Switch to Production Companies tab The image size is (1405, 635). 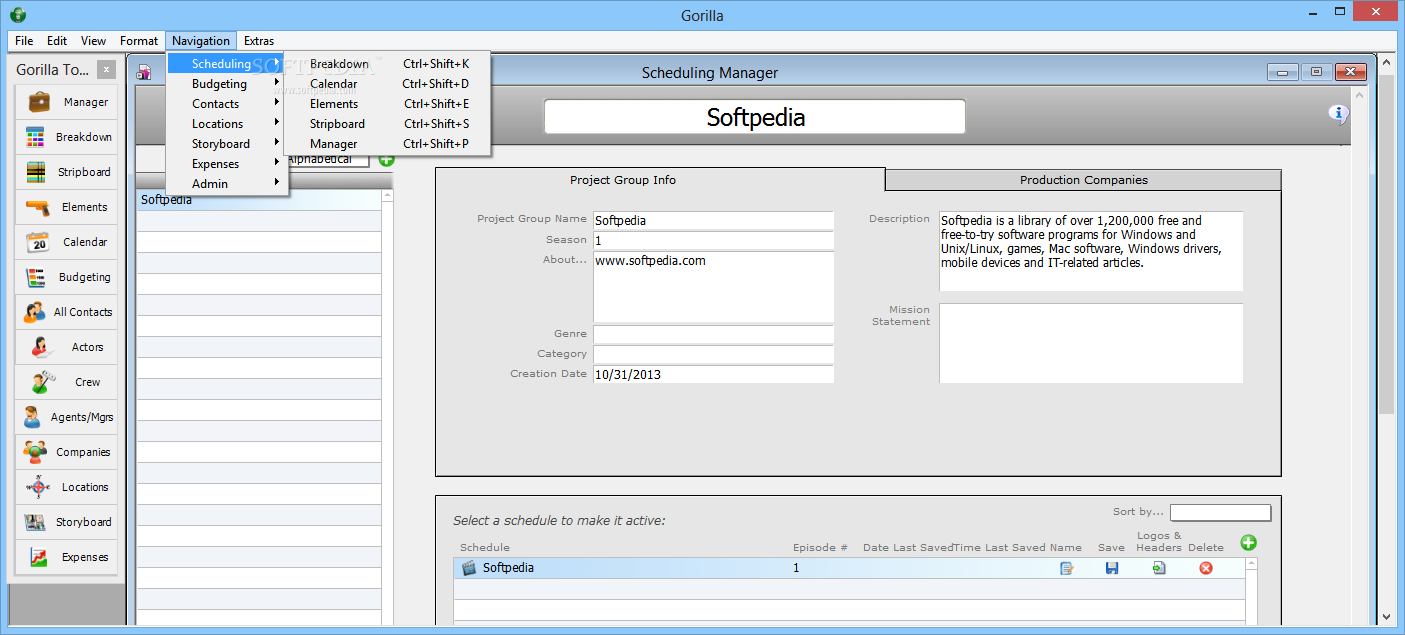pyautogui.click(x=1083, y=180)
